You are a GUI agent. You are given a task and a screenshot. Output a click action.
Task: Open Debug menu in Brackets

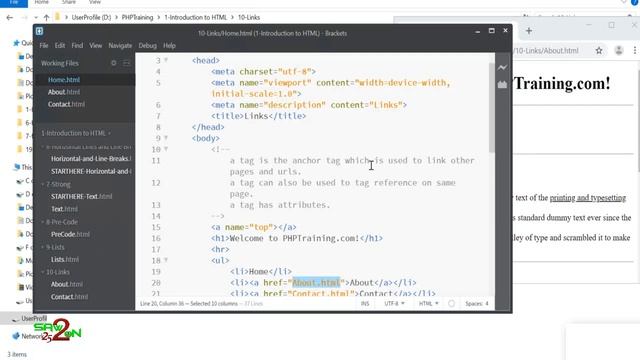(147, 45)
